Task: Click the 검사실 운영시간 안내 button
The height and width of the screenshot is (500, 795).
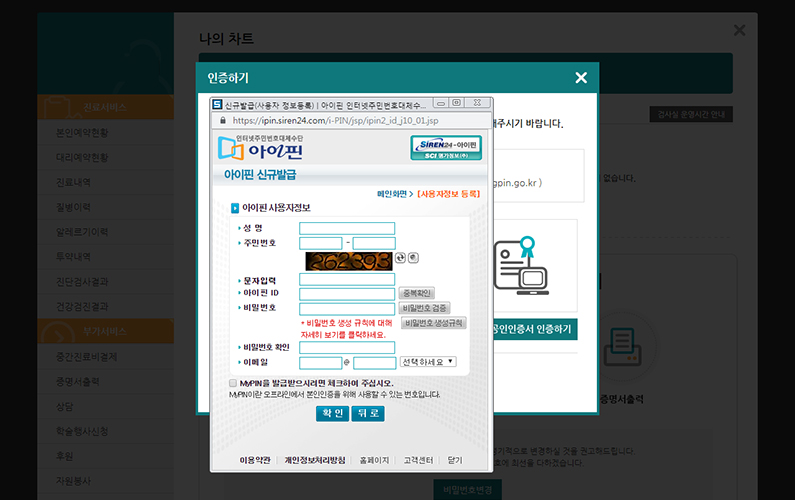Action: tap(691, 114)
